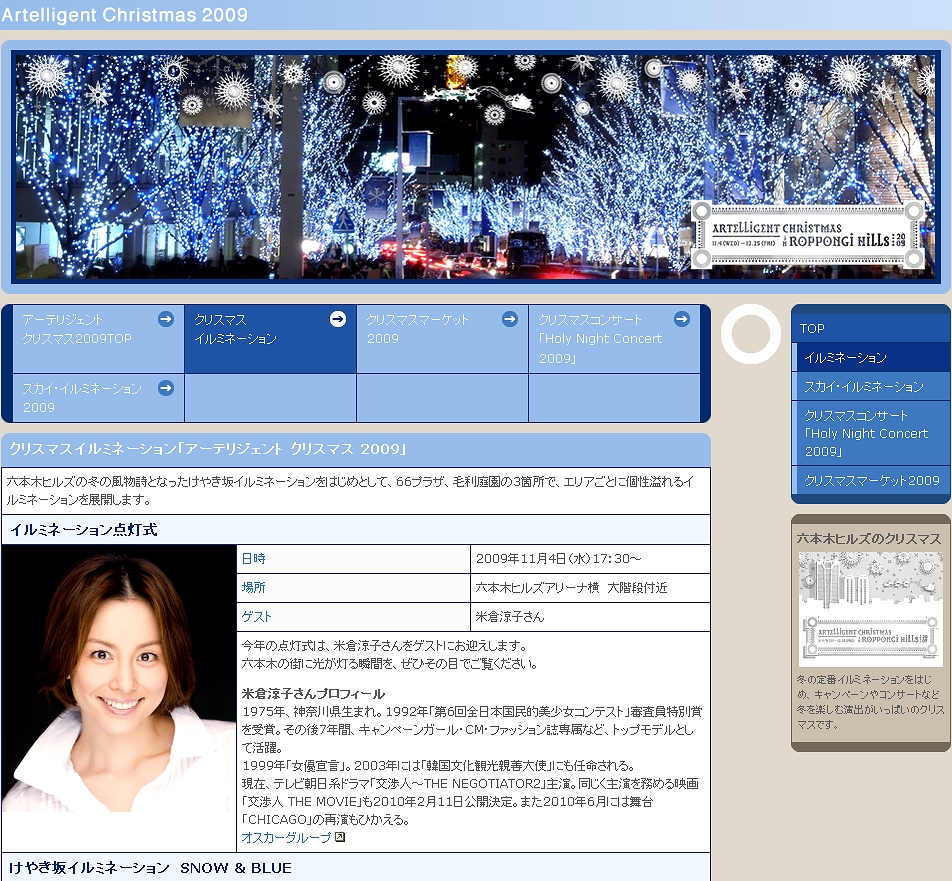Click the 六本木ヒルズのクリスマス sidebar heading
952x881 pixels.
pos(869,538)
